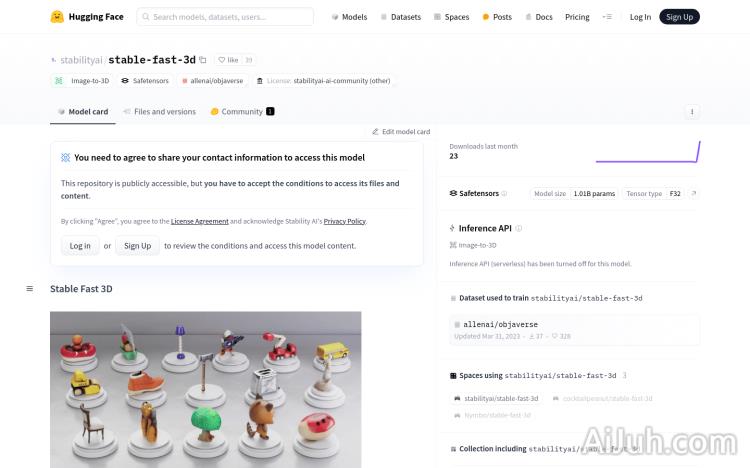The height and width of the screenshot is (468, 750).
Task: Expand the navigation more-menu icon
Action: point(607,17)
